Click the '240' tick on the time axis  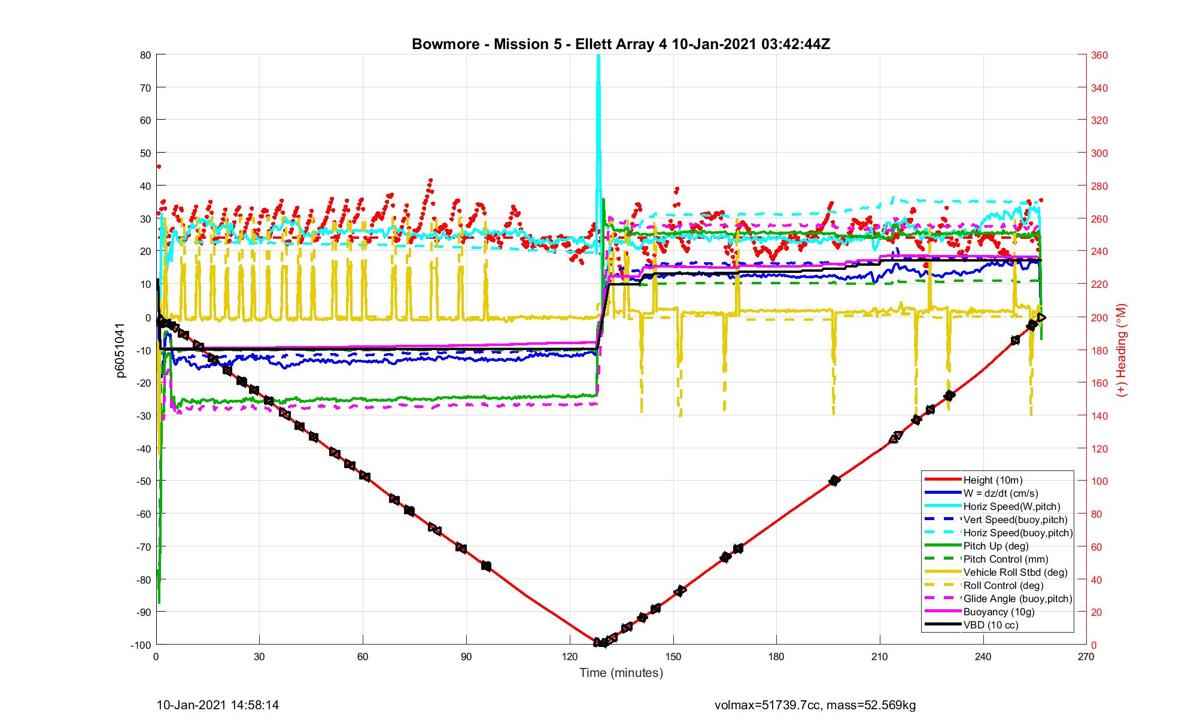click(x=983, y=657)
